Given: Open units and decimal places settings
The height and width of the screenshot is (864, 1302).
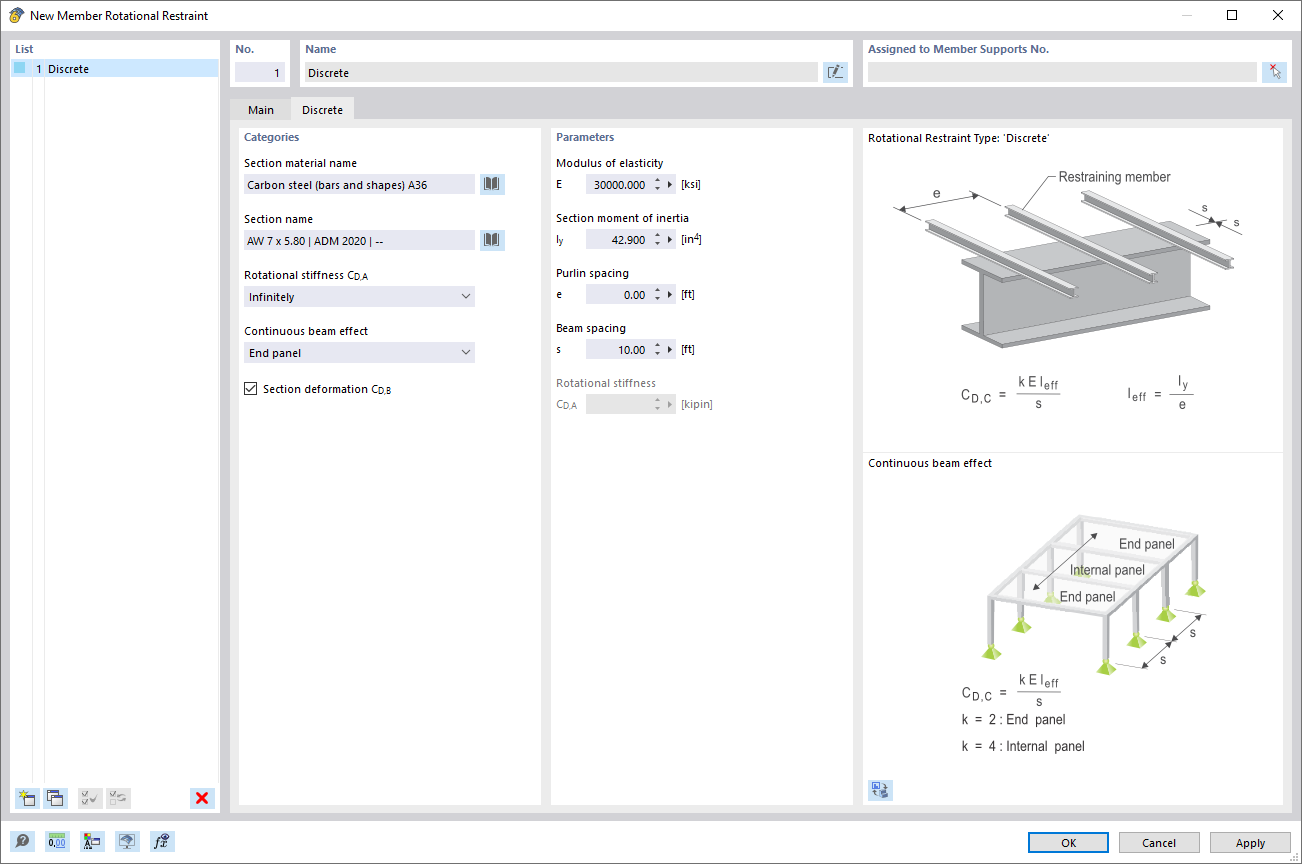Looking at the screenshot, I should coord(57,841).
